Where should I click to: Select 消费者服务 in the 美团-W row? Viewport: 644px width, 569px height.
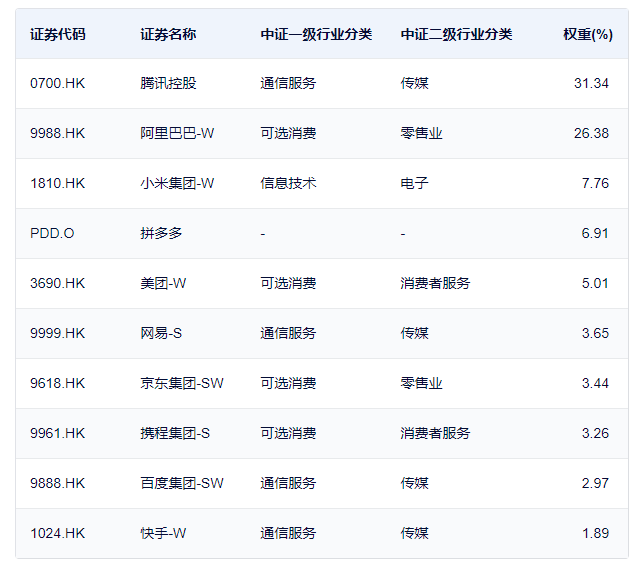(x=435, y=283)
